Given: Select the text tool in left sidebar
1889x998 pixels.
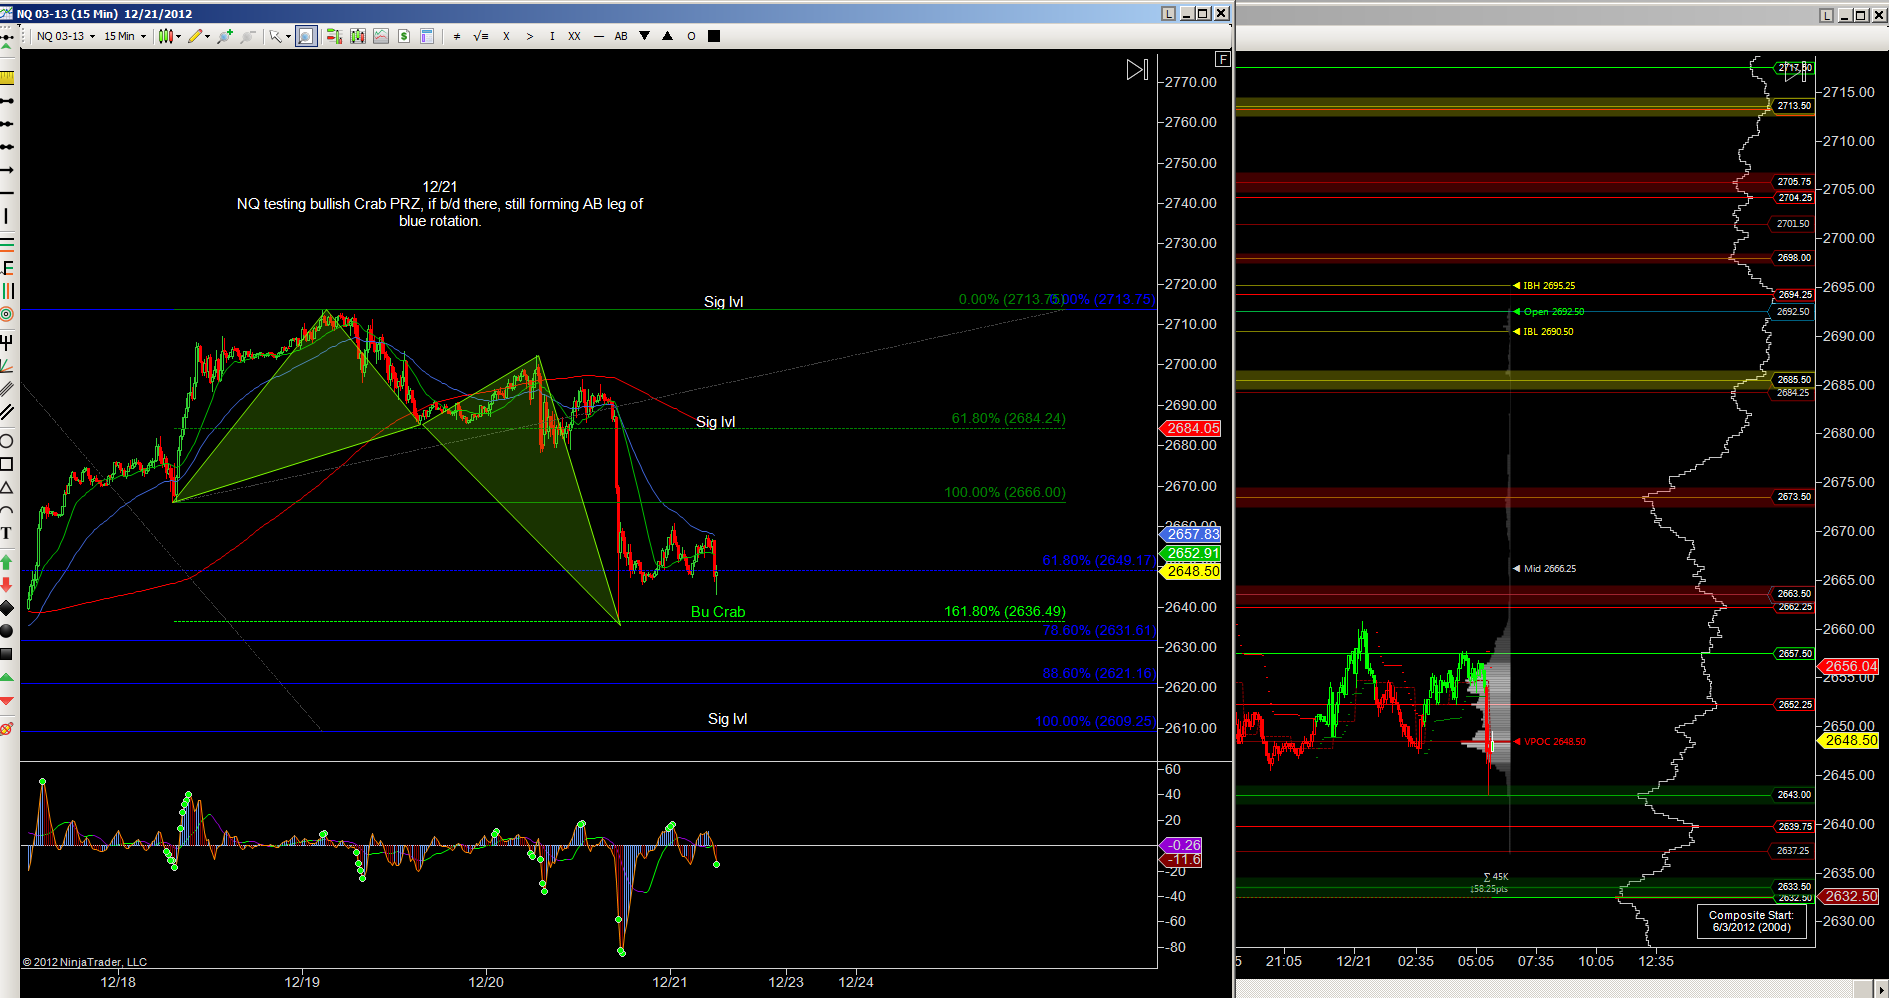Looking at the screenshot, I should pyautogui.click(x=6, y=533).
